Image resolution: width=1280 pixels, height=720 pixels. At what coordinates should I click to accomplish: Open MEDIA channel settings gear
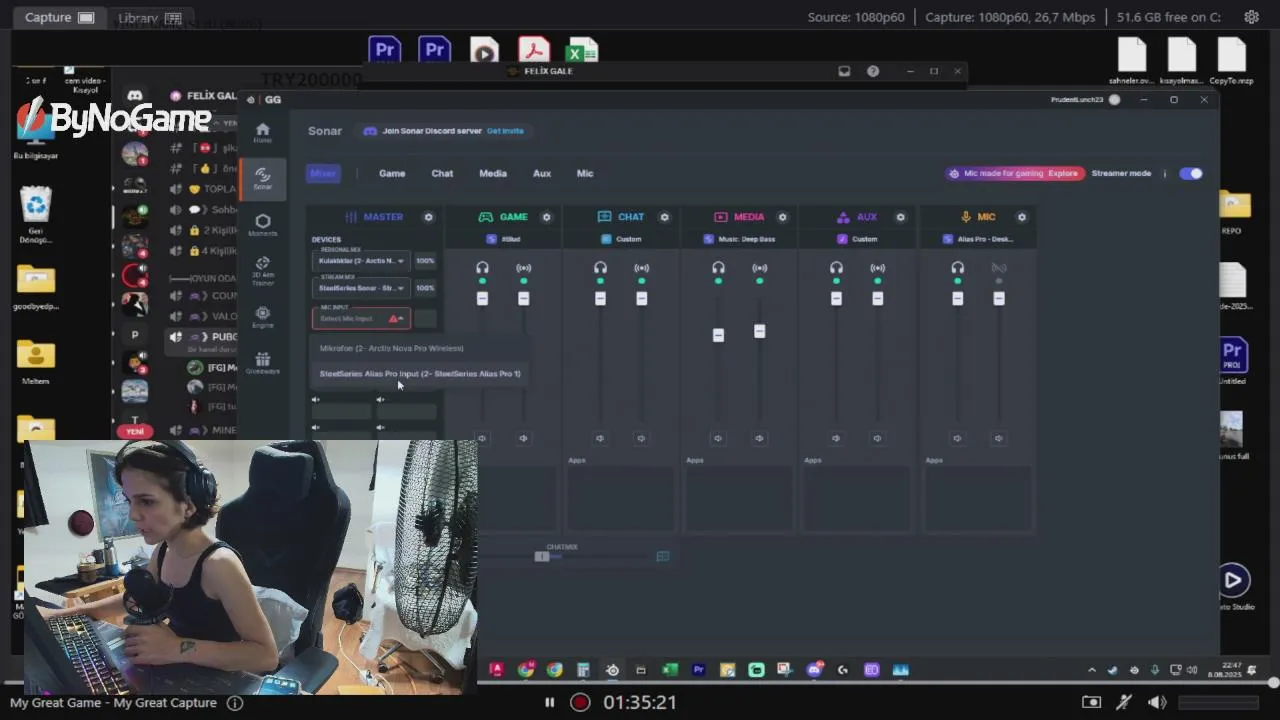pos(782,217)
